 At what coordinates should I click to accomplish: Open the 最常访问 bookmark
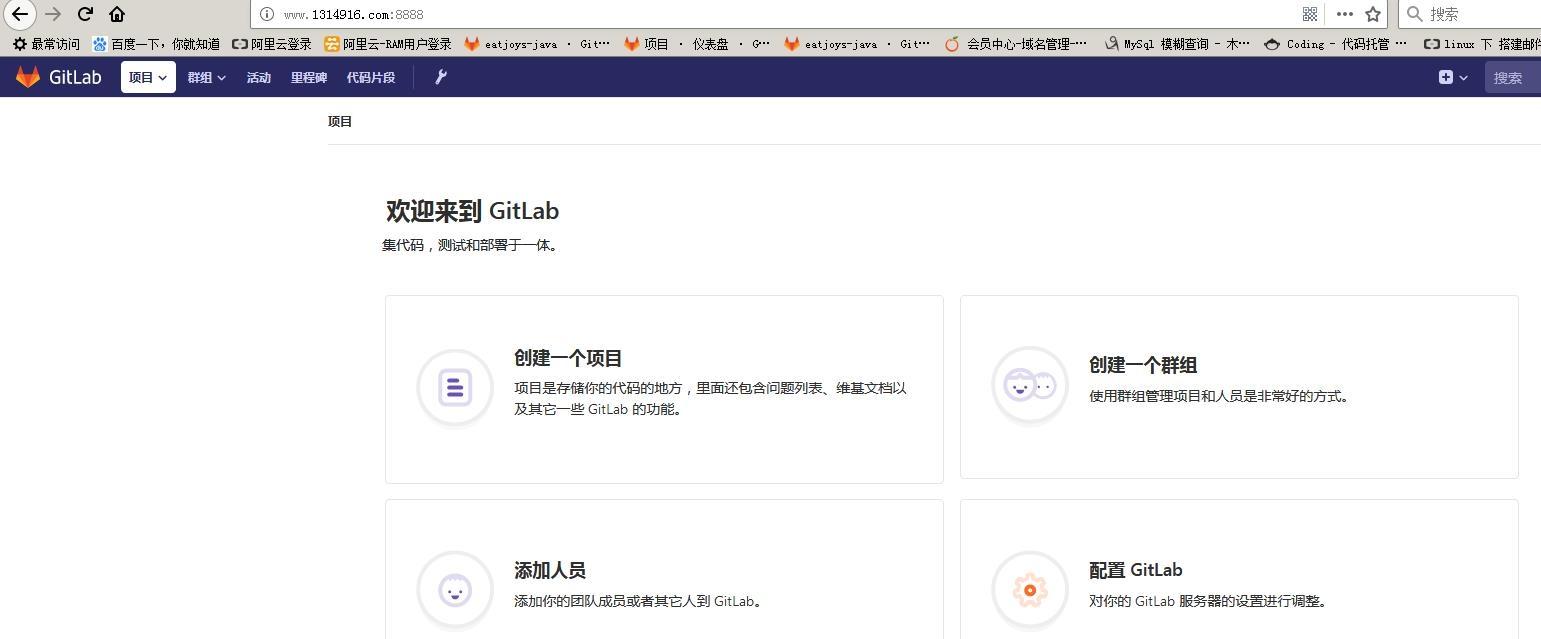coord(46,44)
